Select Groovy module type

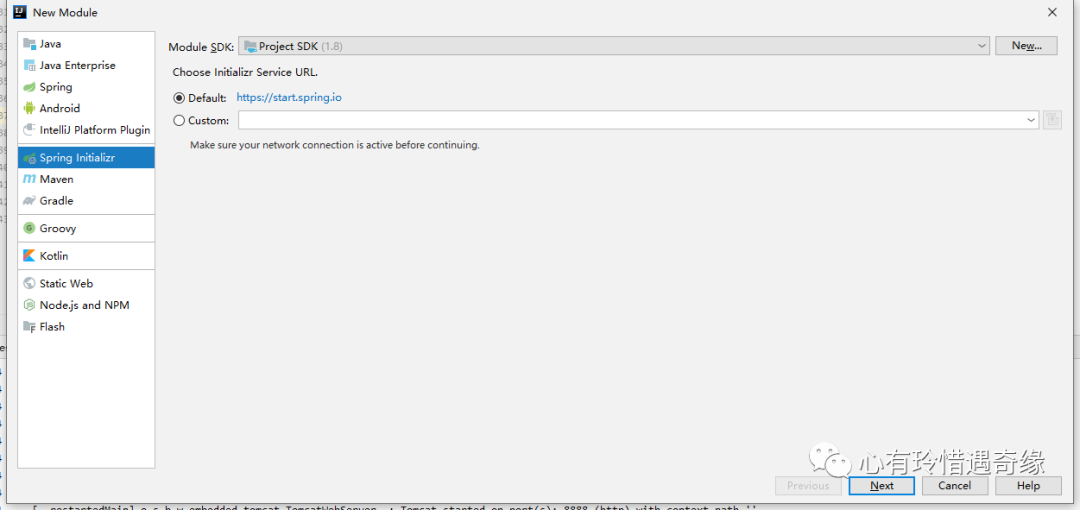86,228
